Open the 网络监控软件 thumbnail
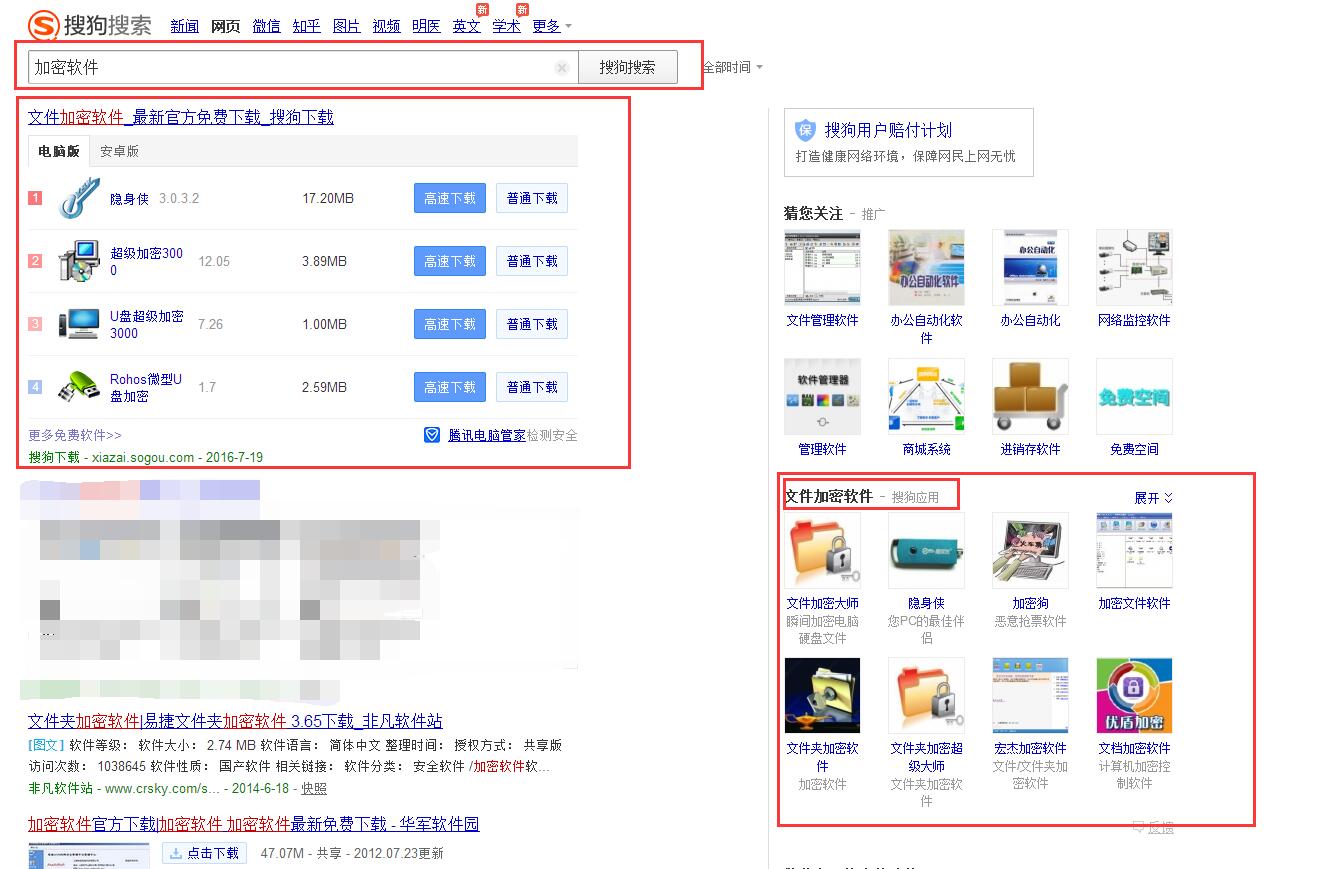 [x=1134, y=267]
